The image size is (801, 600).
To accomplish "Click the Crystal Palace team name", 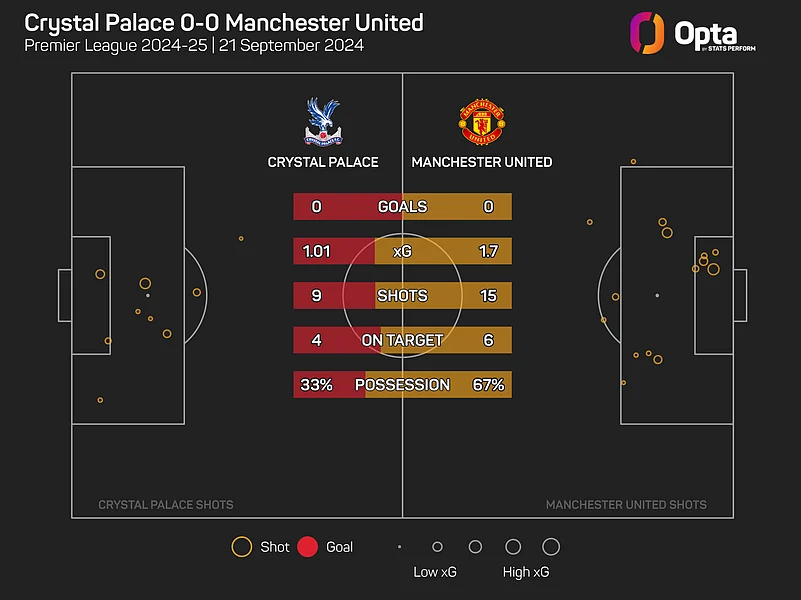I will [x=323, y=162].
